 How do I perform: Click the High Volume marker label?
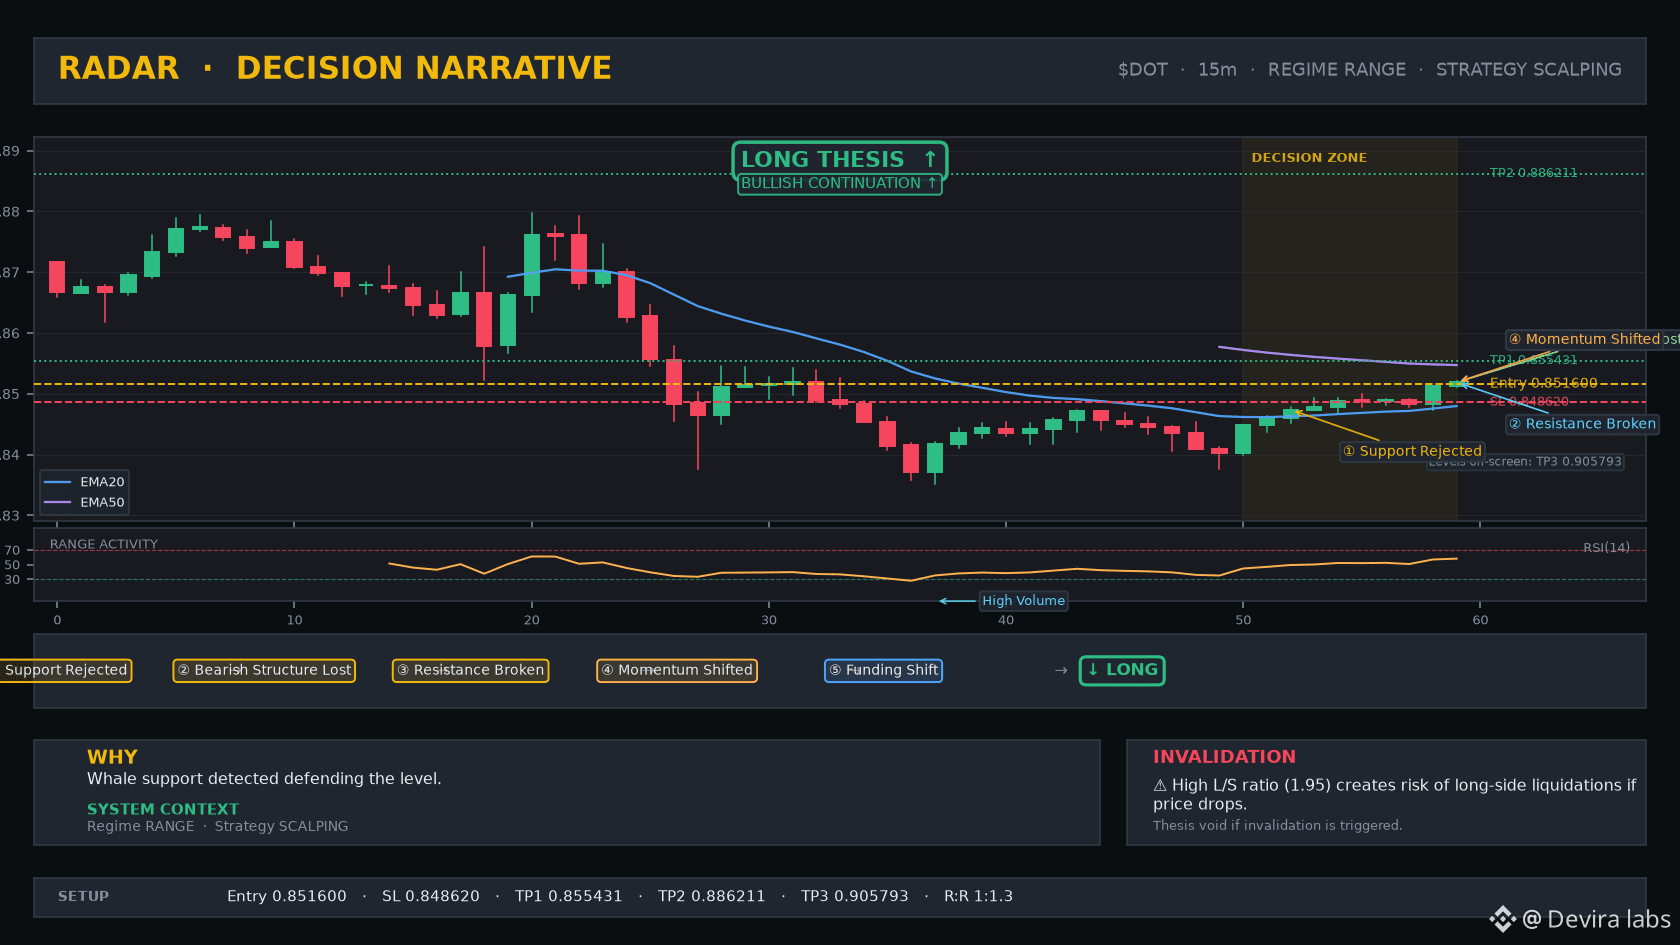tap(1023, 601)
